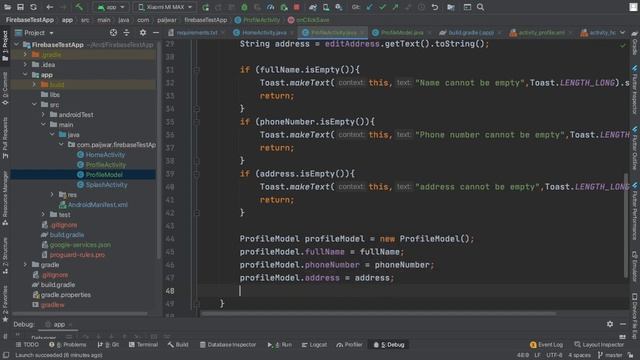Click the red Stop icon
This screenshot has width=640, height=360.
tap(297, 7)
